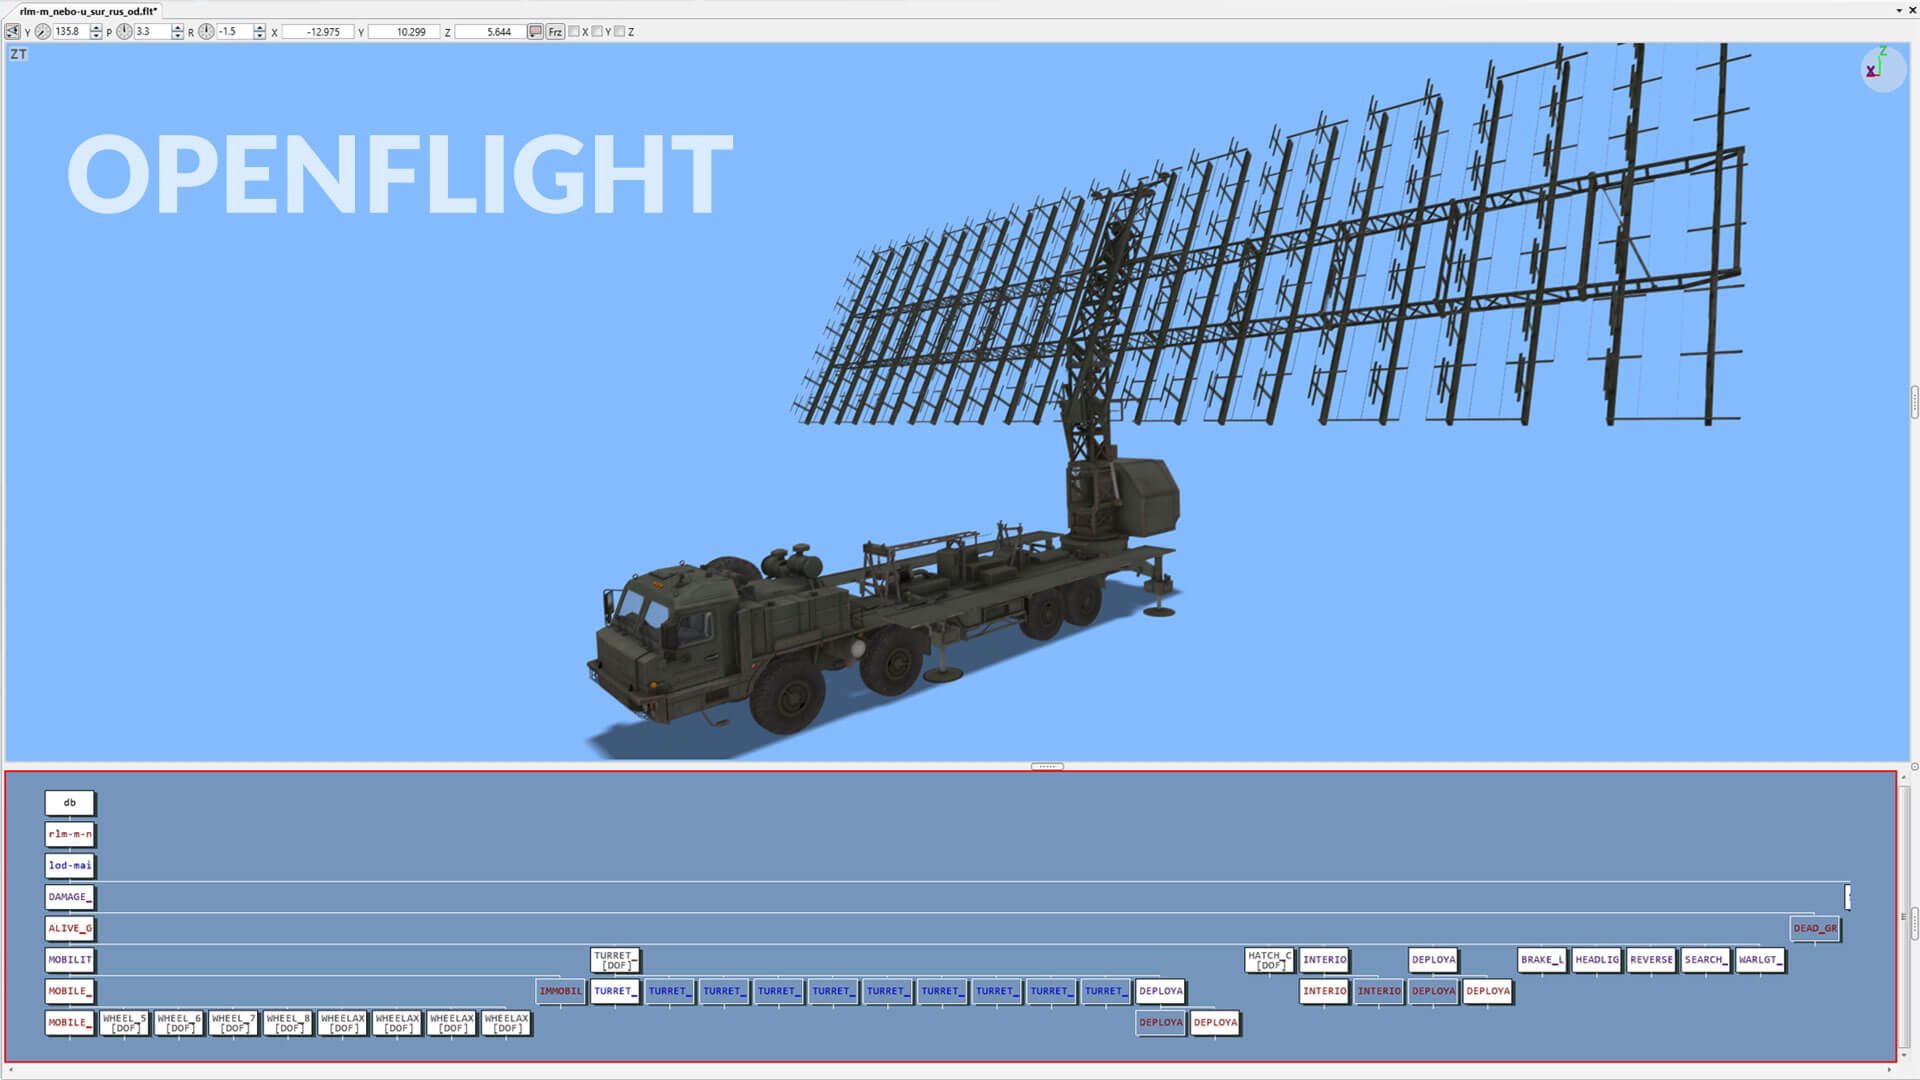
Task: Open the tab list dropdown arrow
Action: coord(1899,11)
